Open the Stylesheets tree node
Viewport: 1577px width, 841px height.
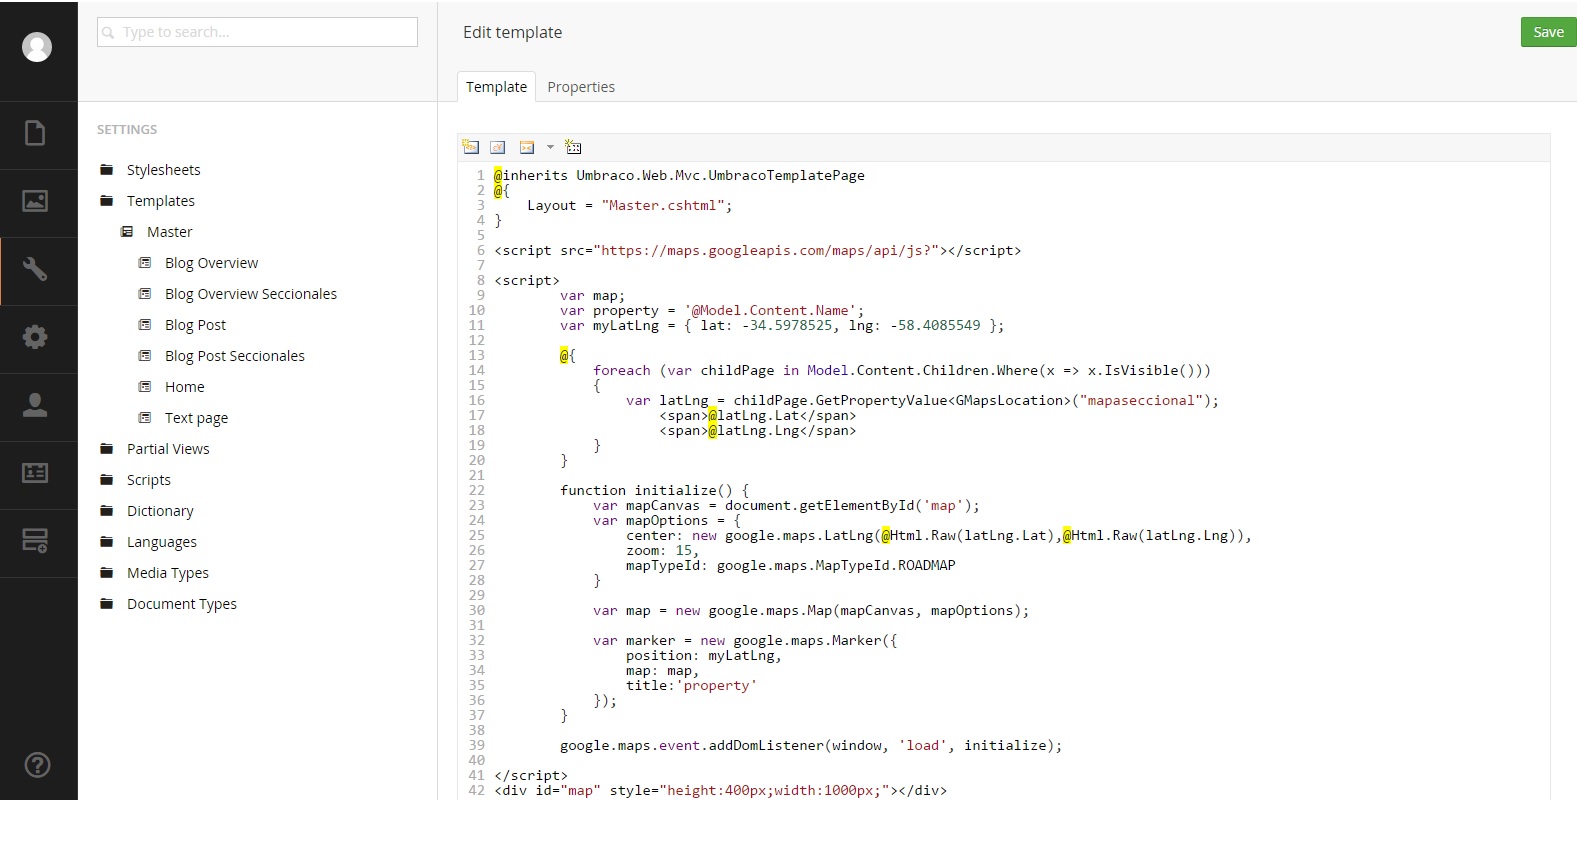tap(163, 170)
